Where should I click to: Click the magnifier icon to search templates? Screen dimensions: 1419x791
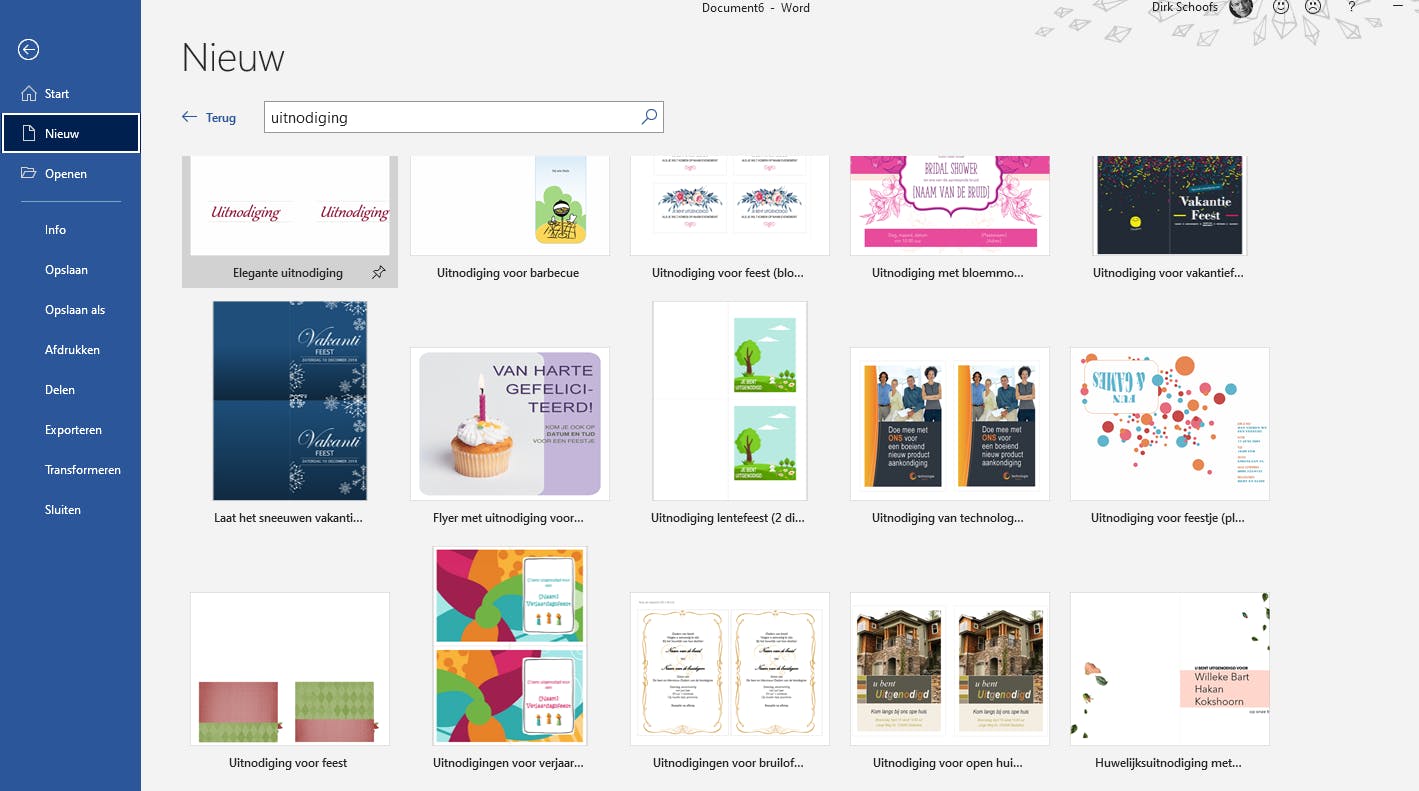click(x=650, y=117)
